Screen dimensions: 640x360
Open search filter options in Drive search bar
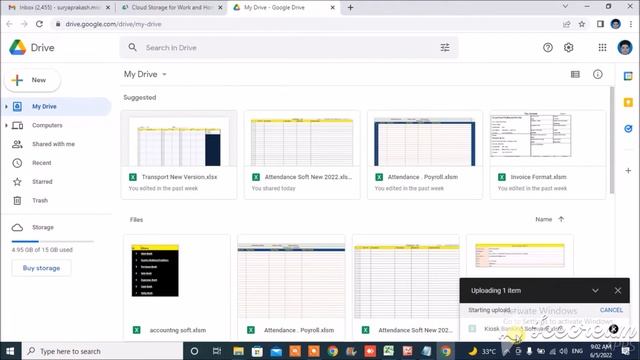(x=445, y=48)
